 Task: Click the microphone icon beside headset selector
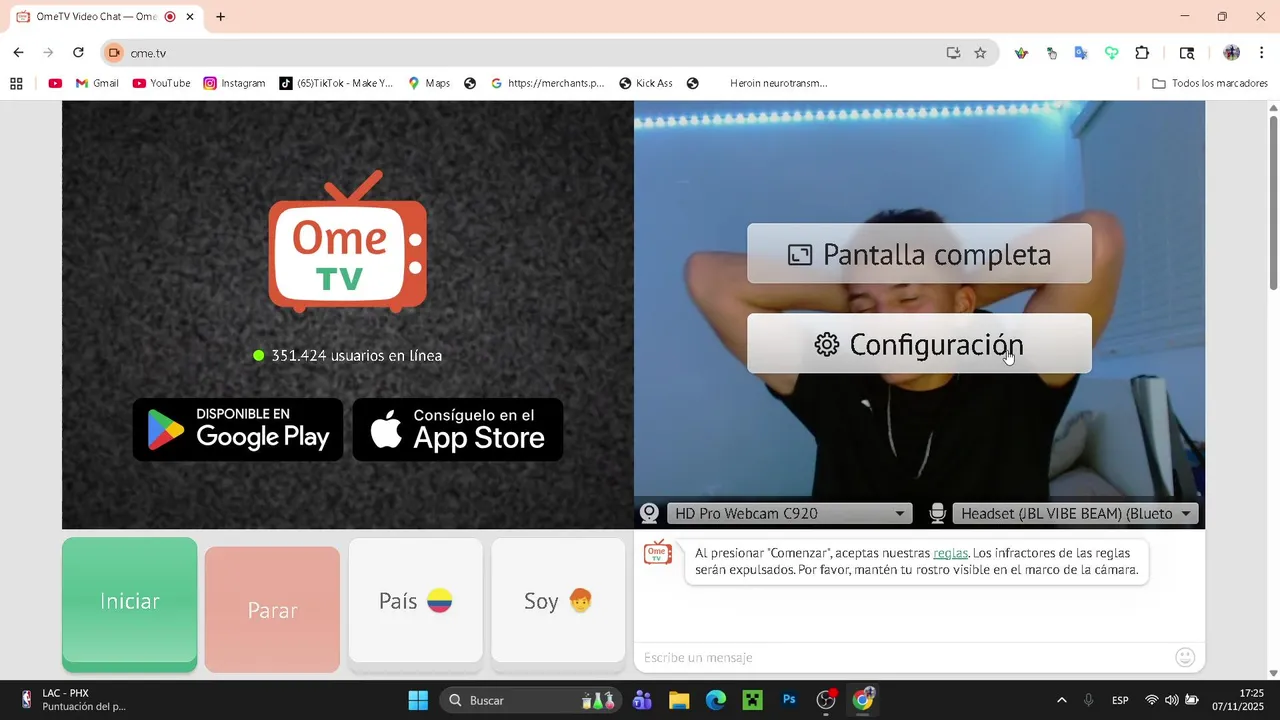[x=937, y=514]
